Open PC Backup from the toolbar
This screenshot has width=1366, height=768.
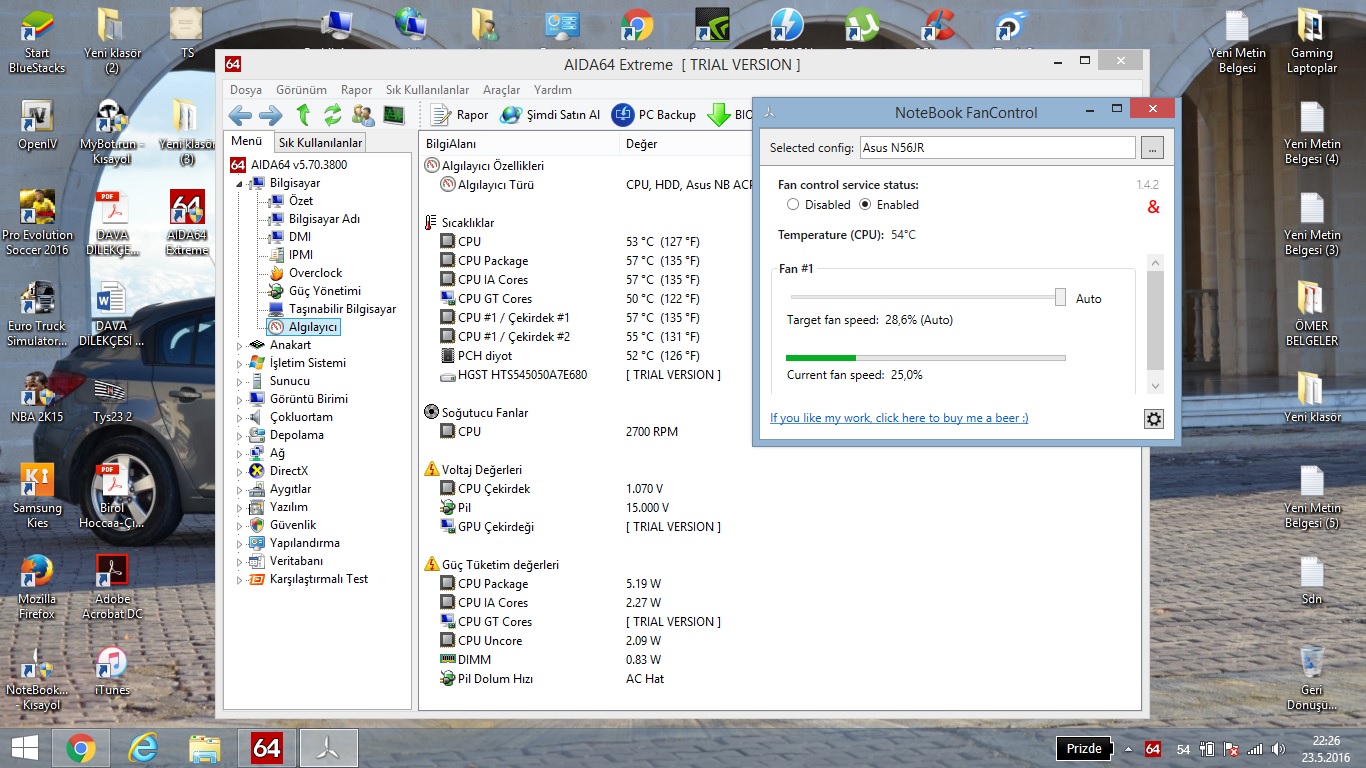click(x=654, y=115)
